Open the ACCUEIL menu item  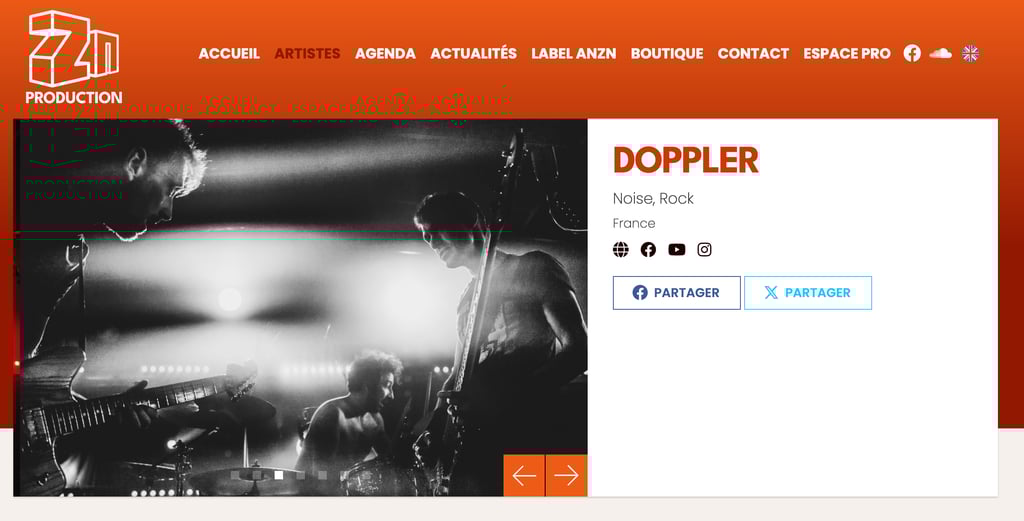[x=229, y=54]
